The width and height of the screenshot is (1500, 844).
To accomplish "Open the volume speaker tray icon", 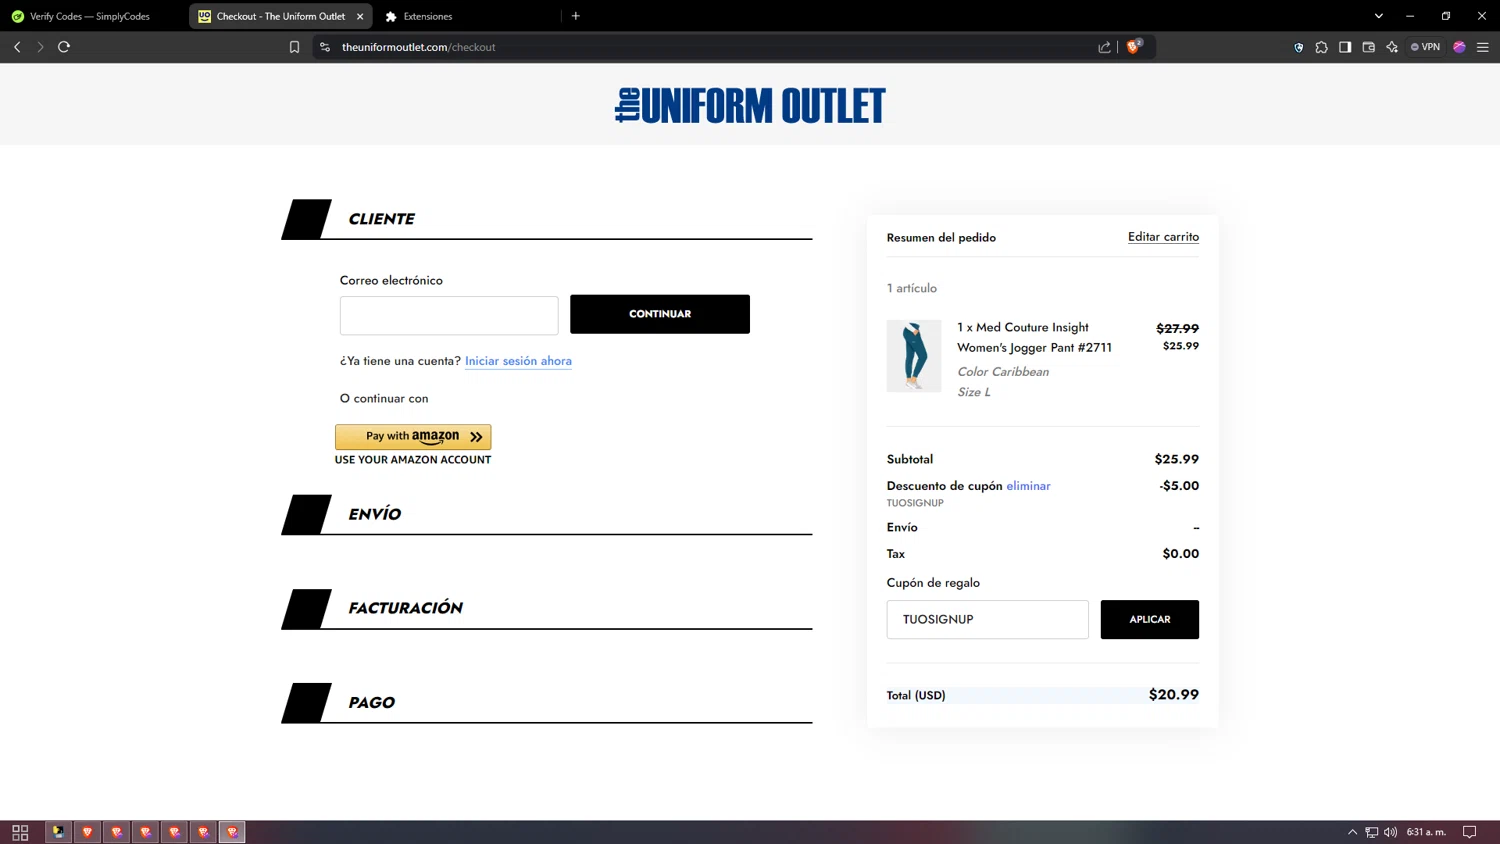I will point(1390,832).
